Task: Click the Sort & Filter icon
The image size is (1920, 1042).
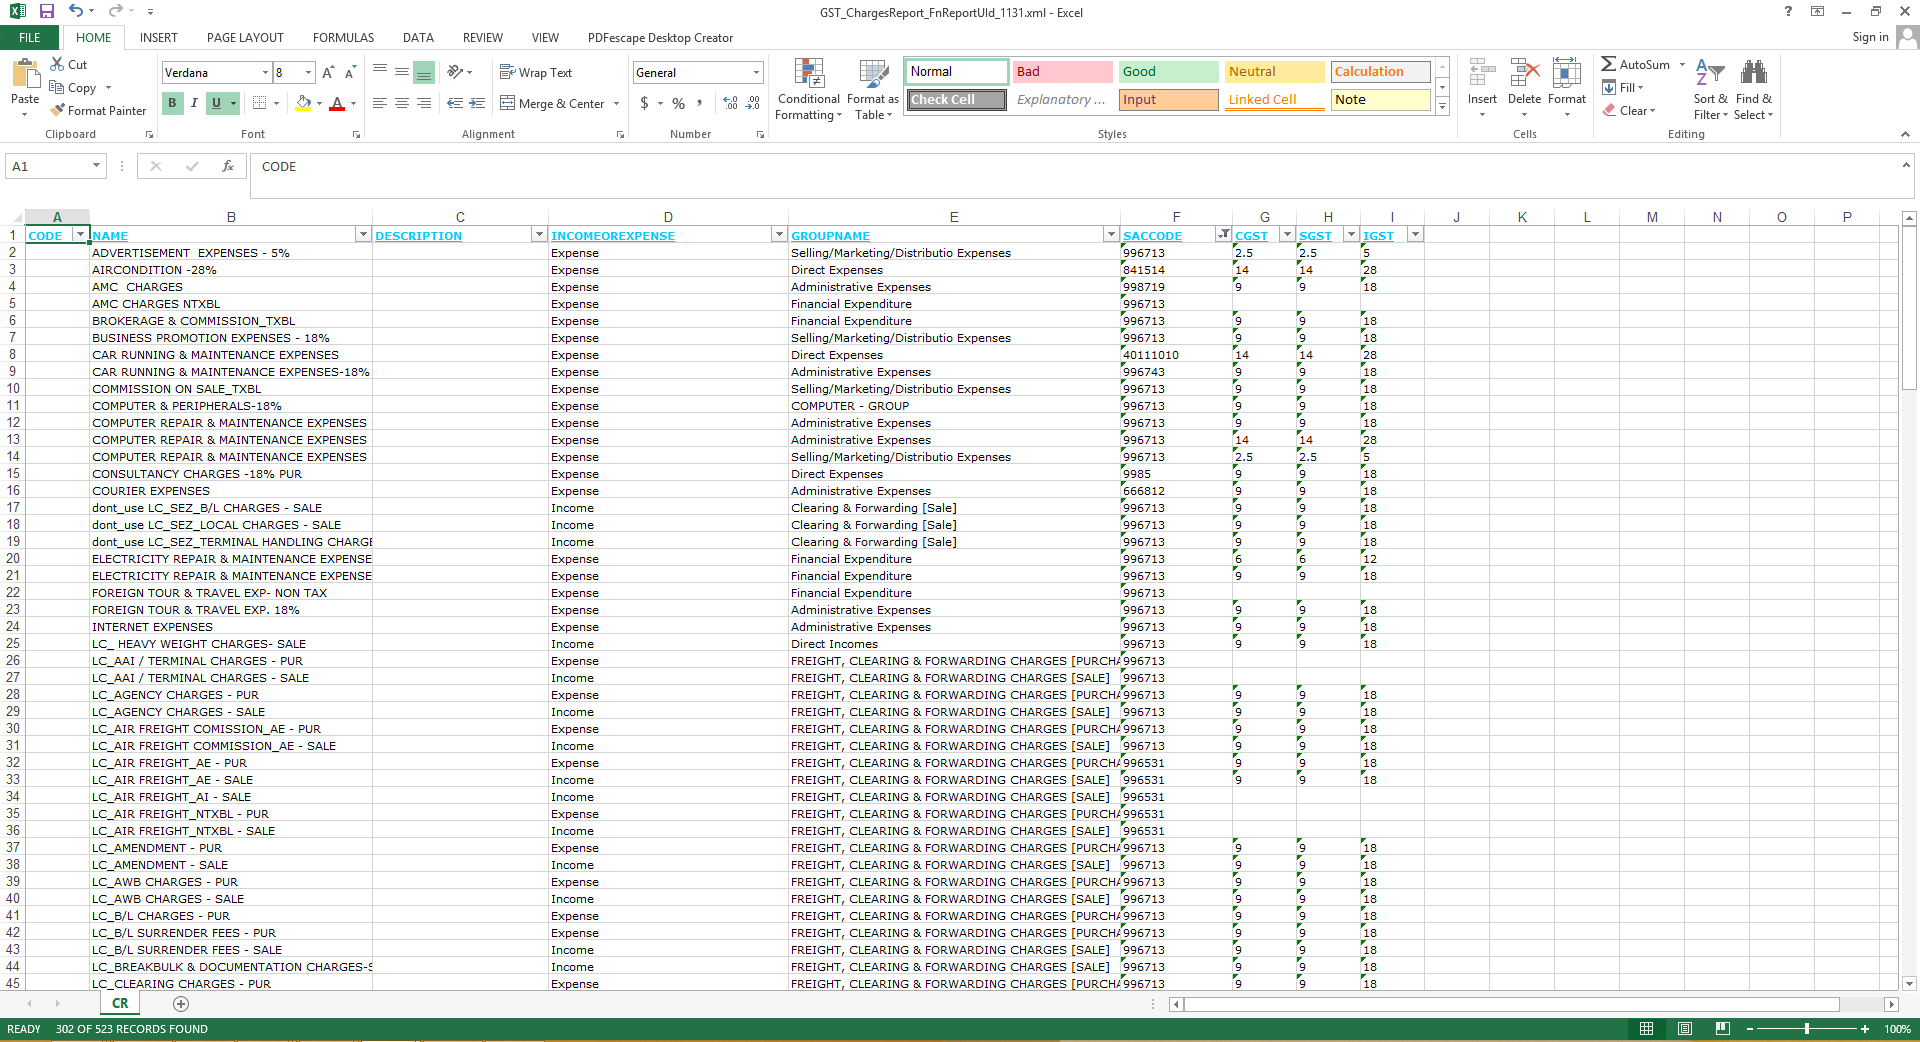Action: 1710,74
